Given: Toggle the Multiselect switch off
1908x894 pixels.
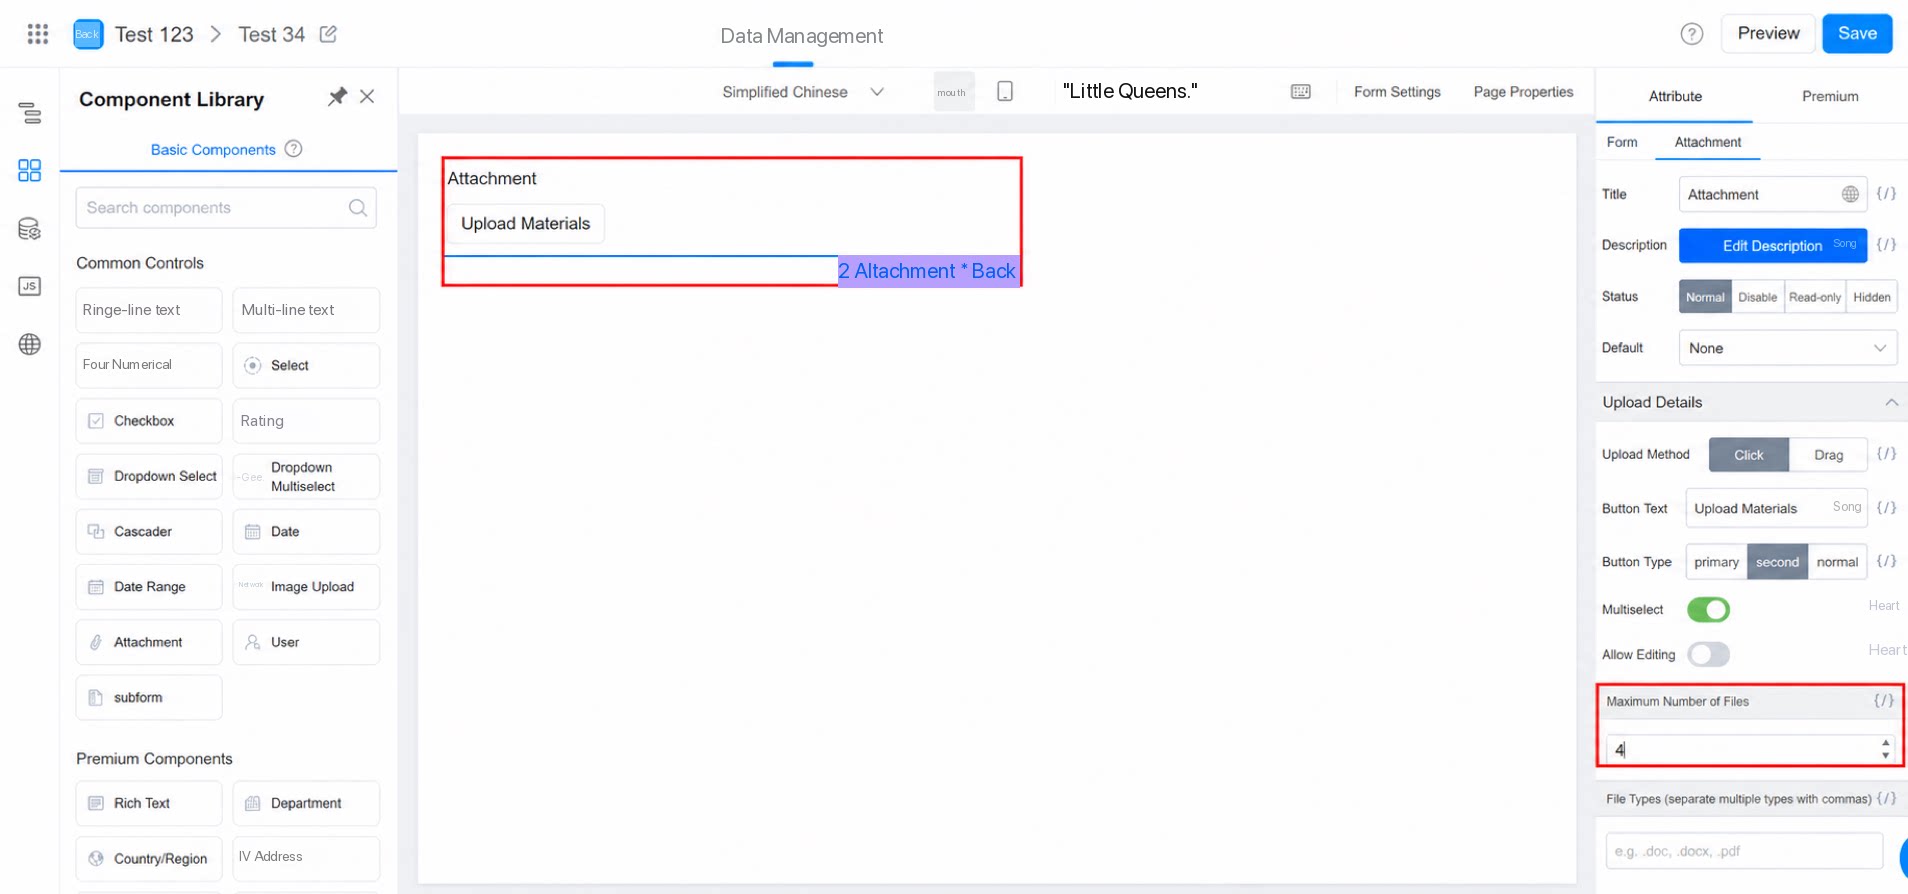Looking at the screenshot, I should point(1708,609).
